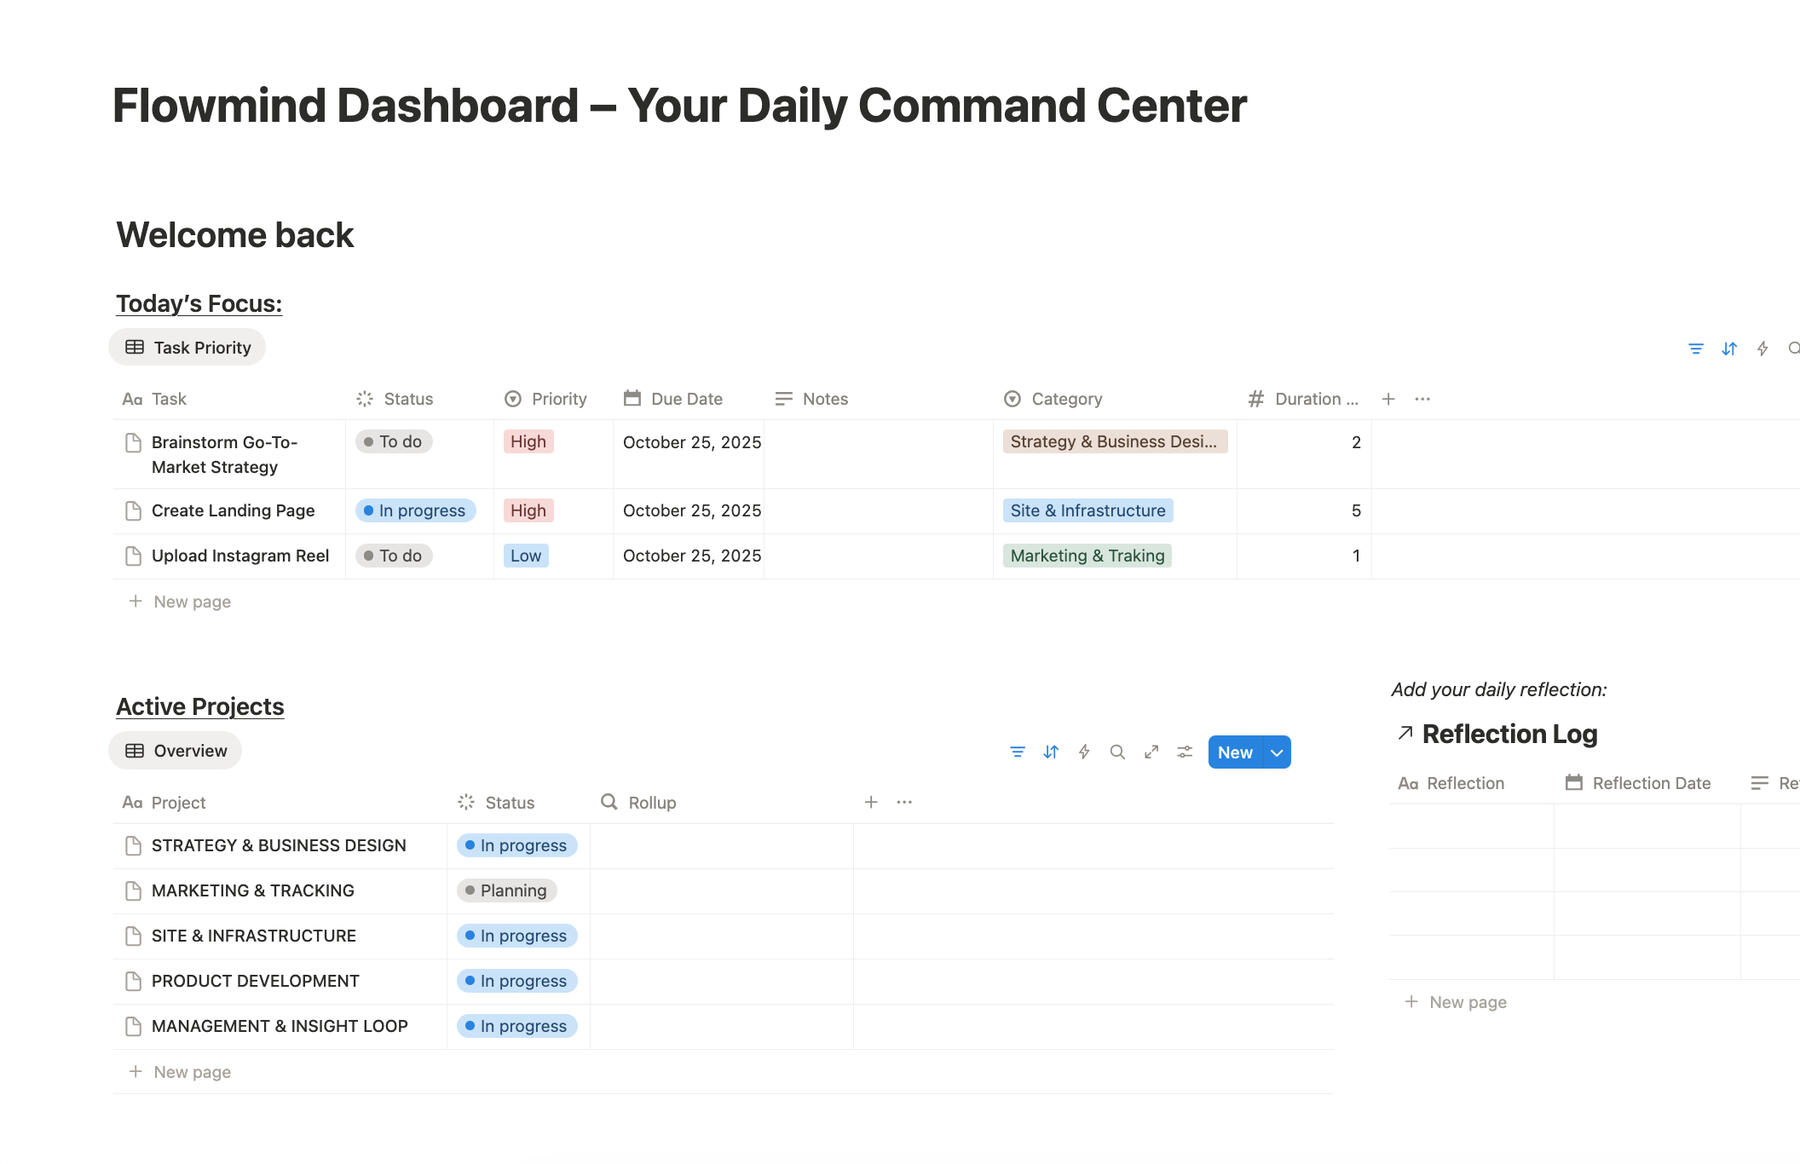Change status of Create Landing Page task

415,511
